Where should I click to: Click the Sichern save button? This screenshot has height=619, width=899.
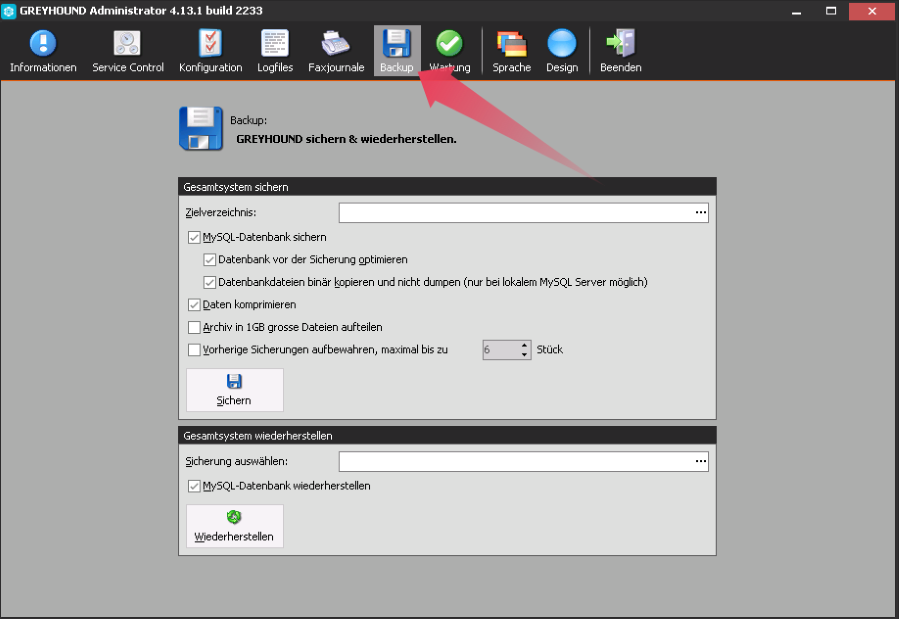pyautogui.click(x=234, y=390)
